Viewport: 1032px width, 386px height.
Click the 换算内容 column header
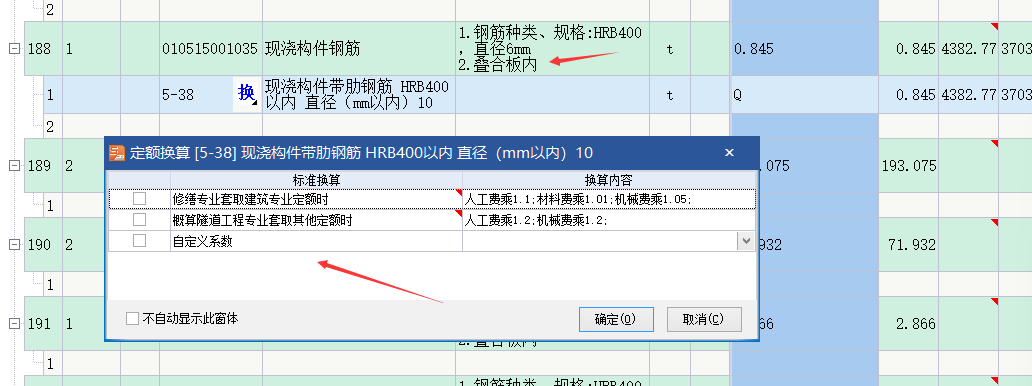(x=609, y=180)
